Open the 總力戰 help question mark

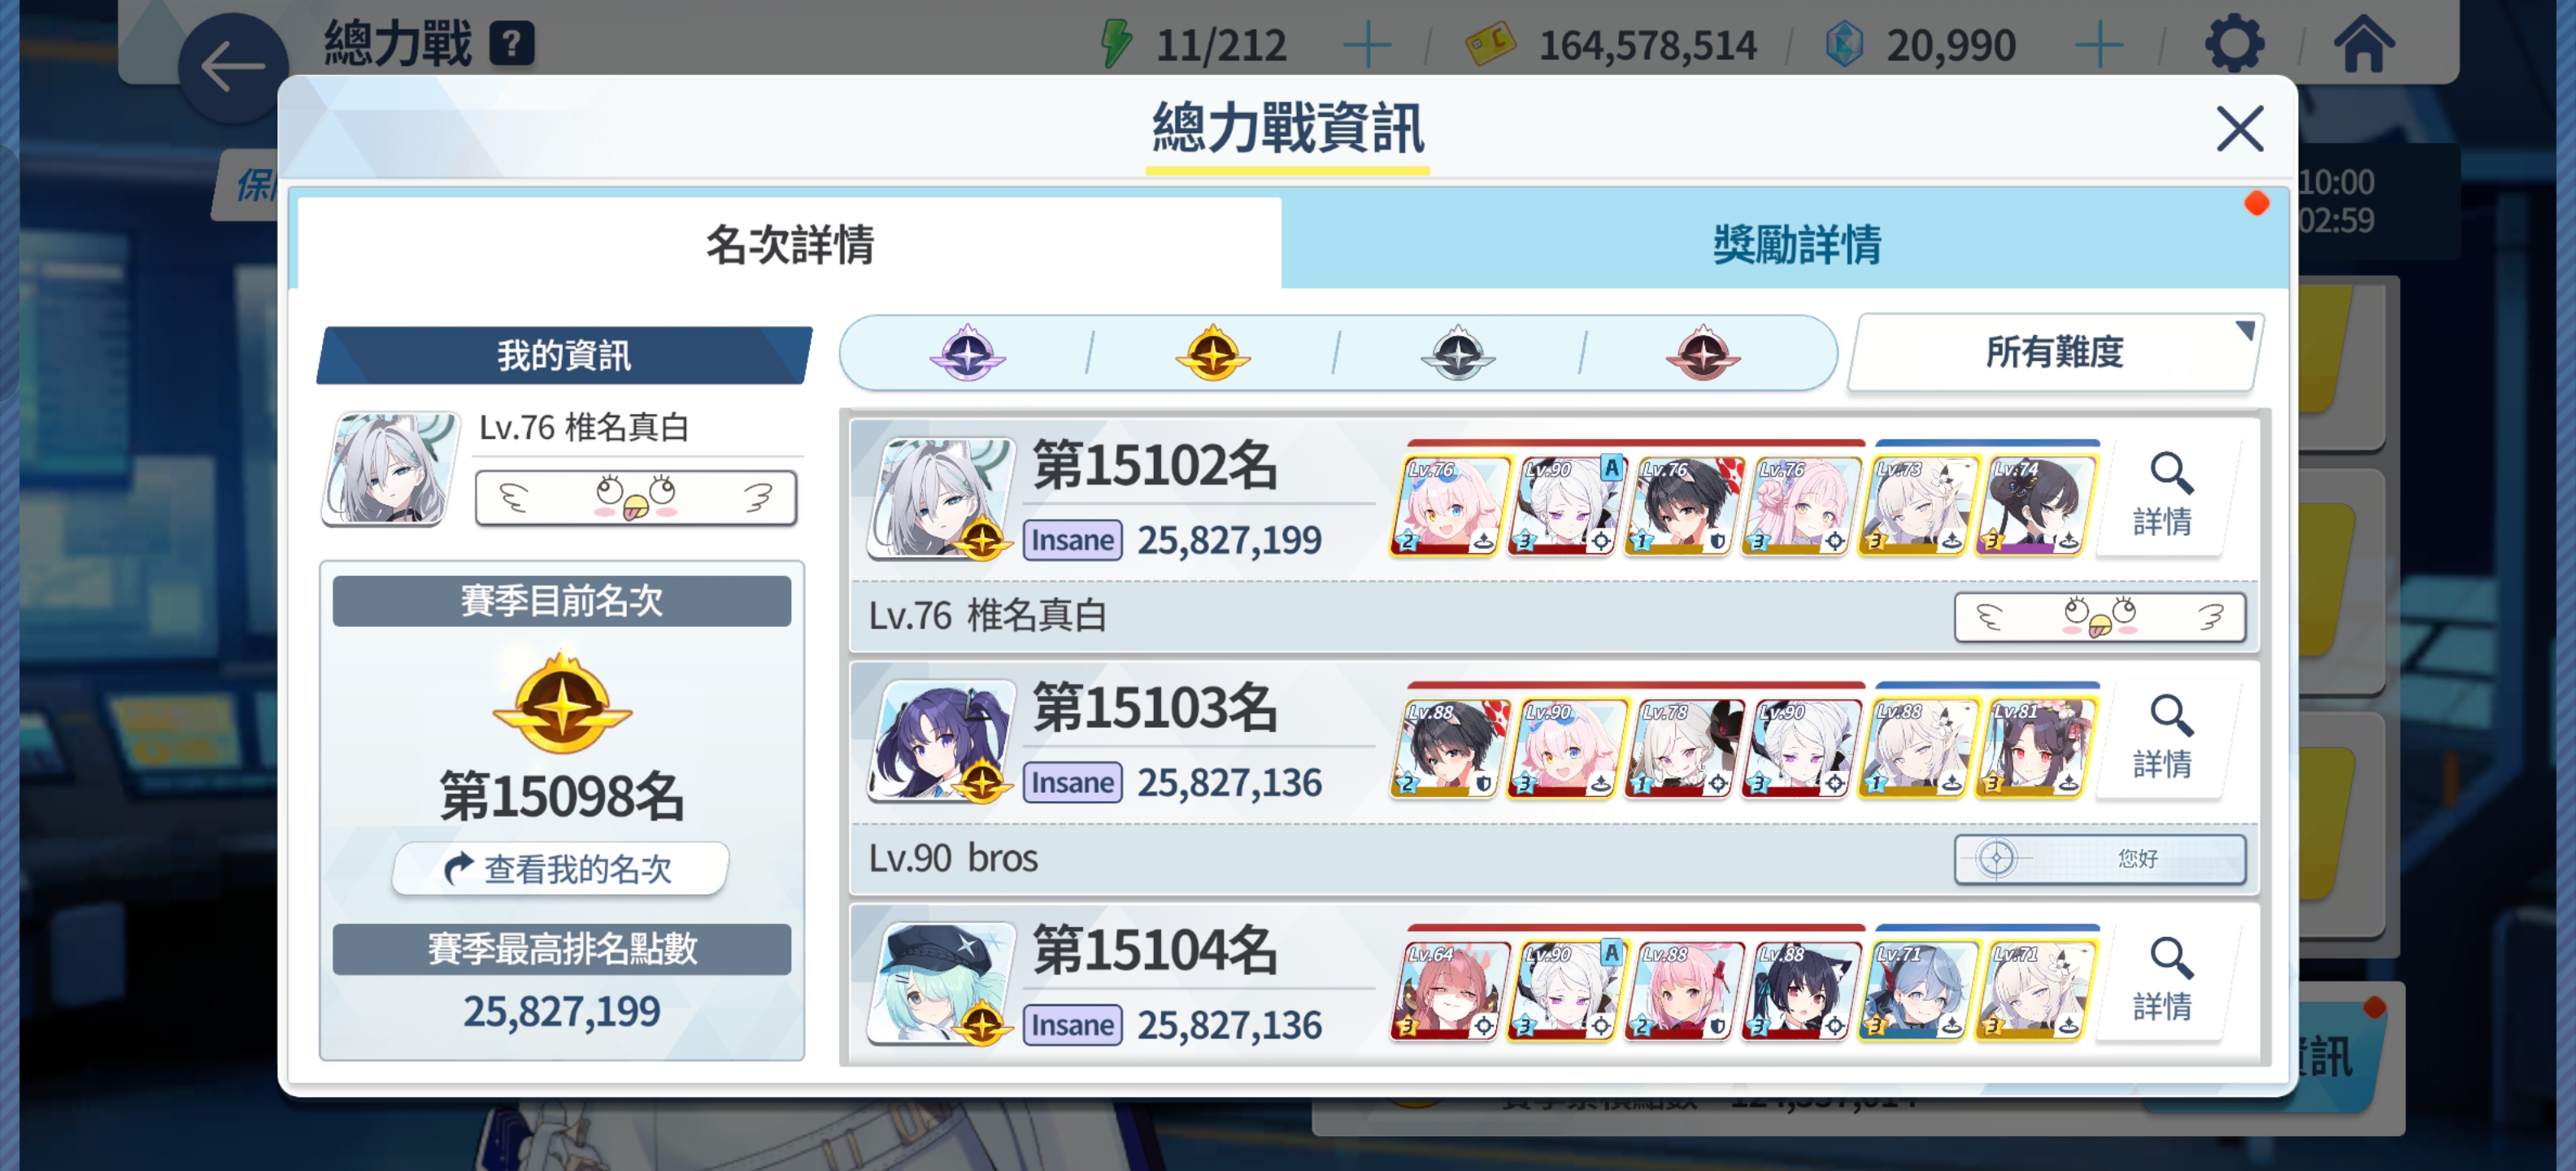click(512, 44)
